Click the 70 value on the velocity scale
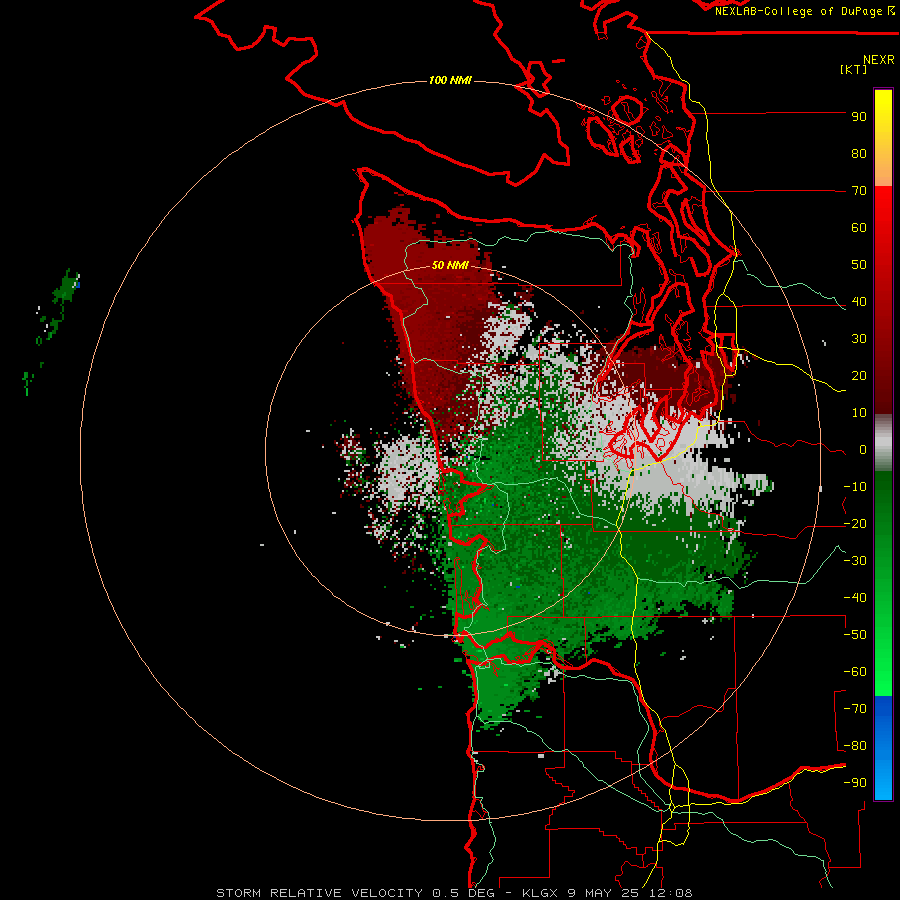This screenshot has width=900, height=900. 859,191
